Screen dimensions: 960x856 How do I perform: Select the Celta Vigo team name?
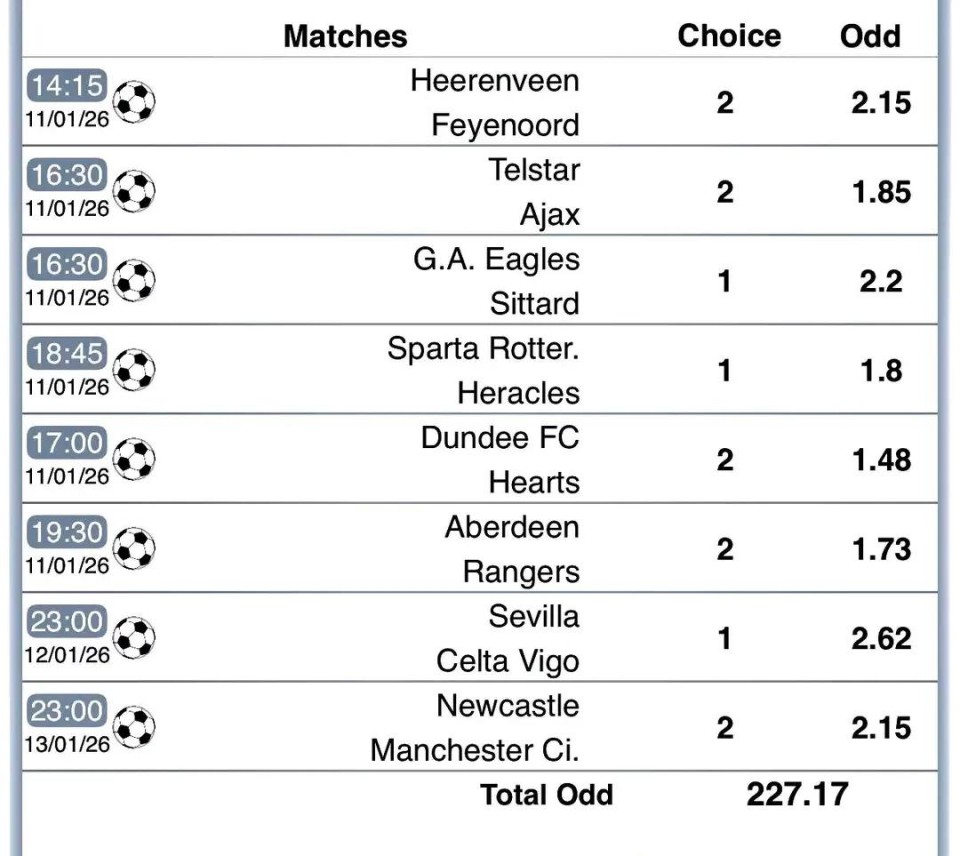coord(507,661)
